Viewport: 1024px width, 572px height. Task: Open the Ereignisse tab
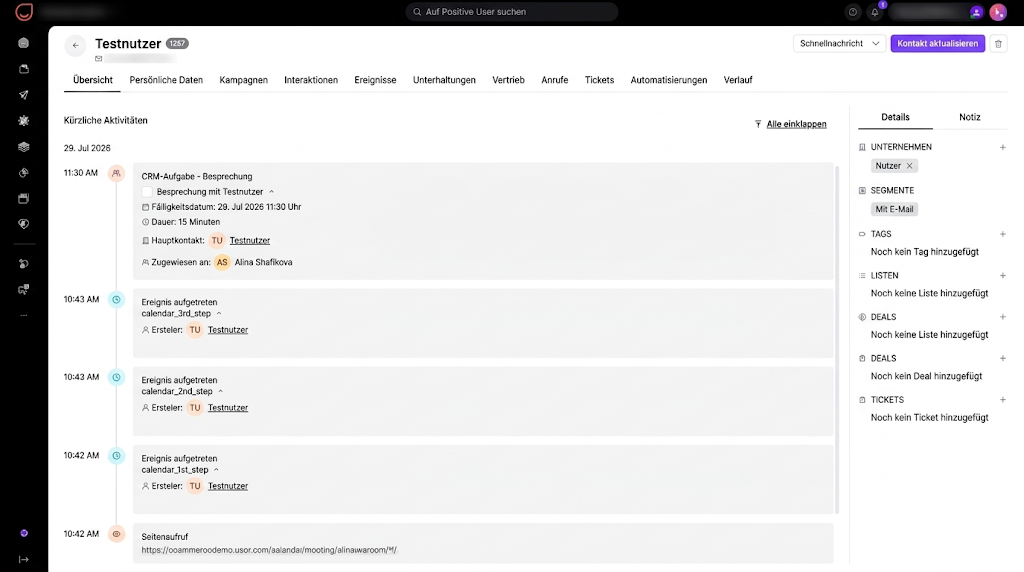376,80
